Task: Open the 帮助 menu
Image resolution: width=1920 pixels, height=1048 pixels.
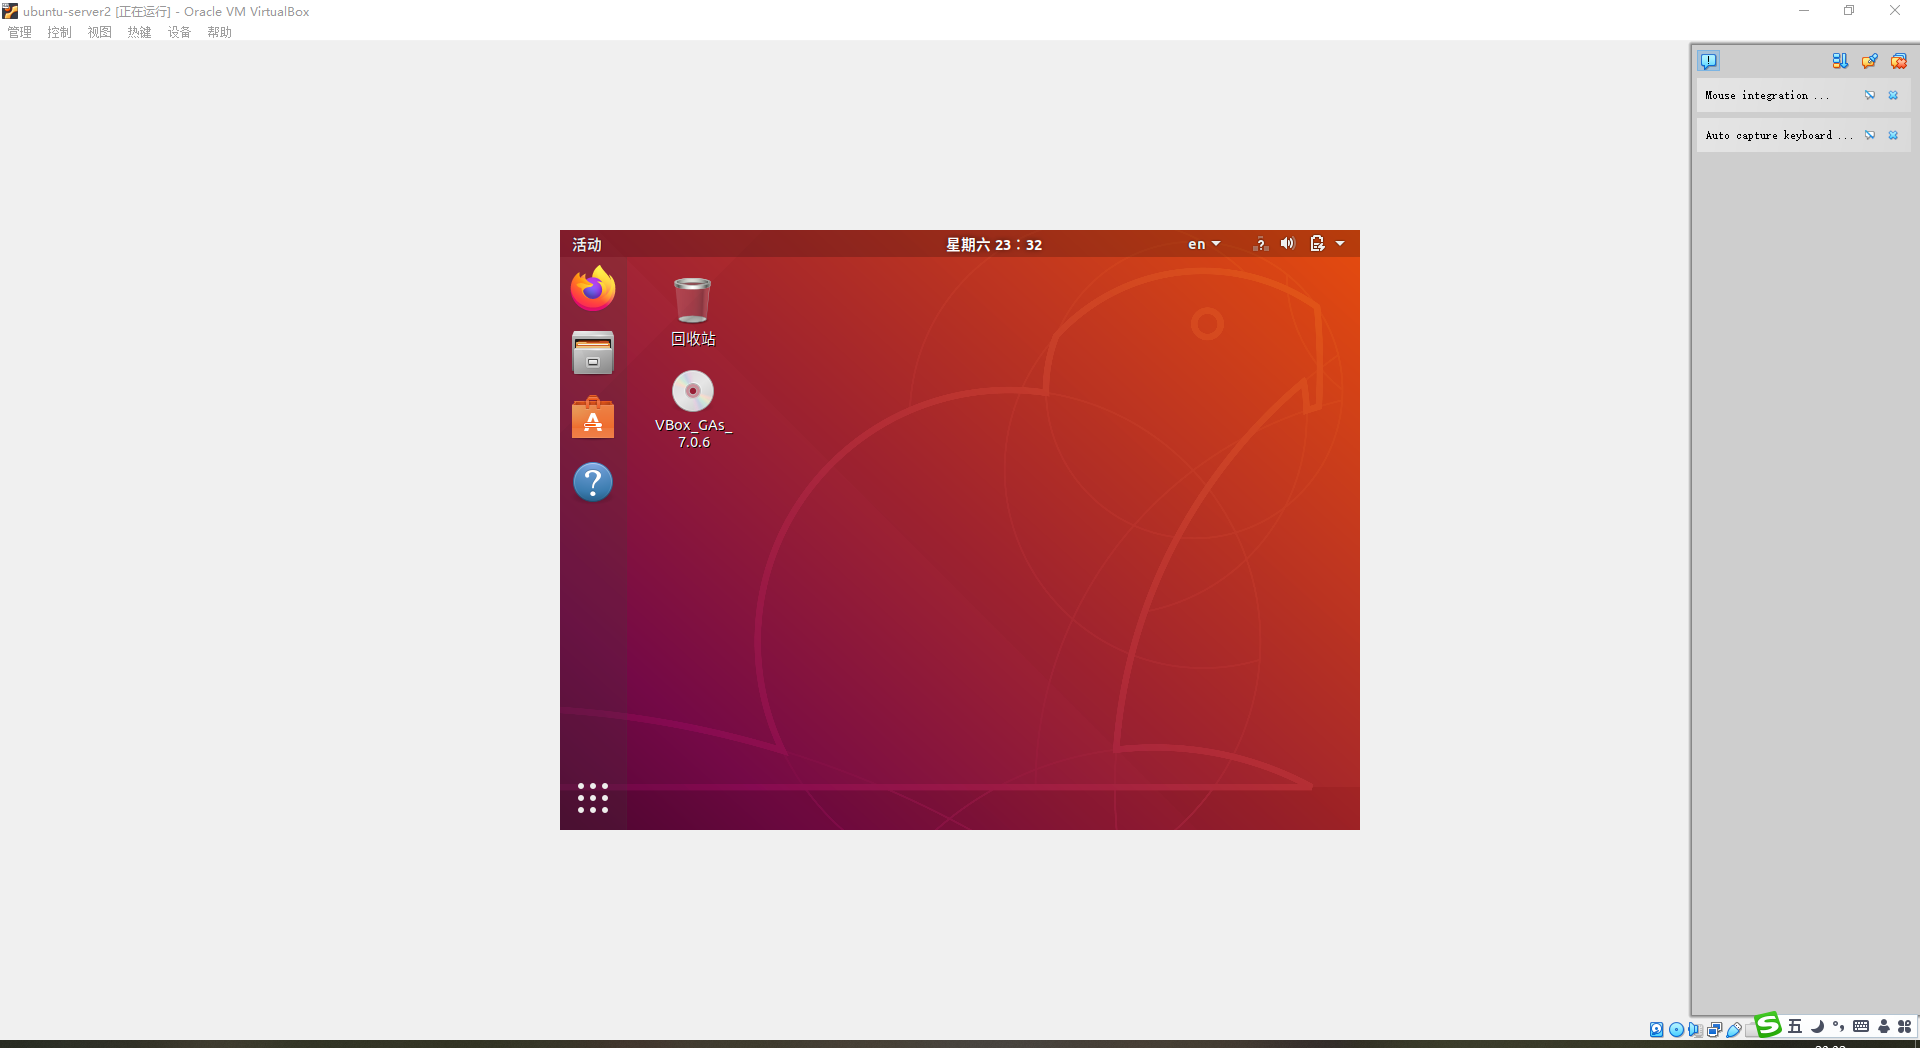Action: (220, 32)
